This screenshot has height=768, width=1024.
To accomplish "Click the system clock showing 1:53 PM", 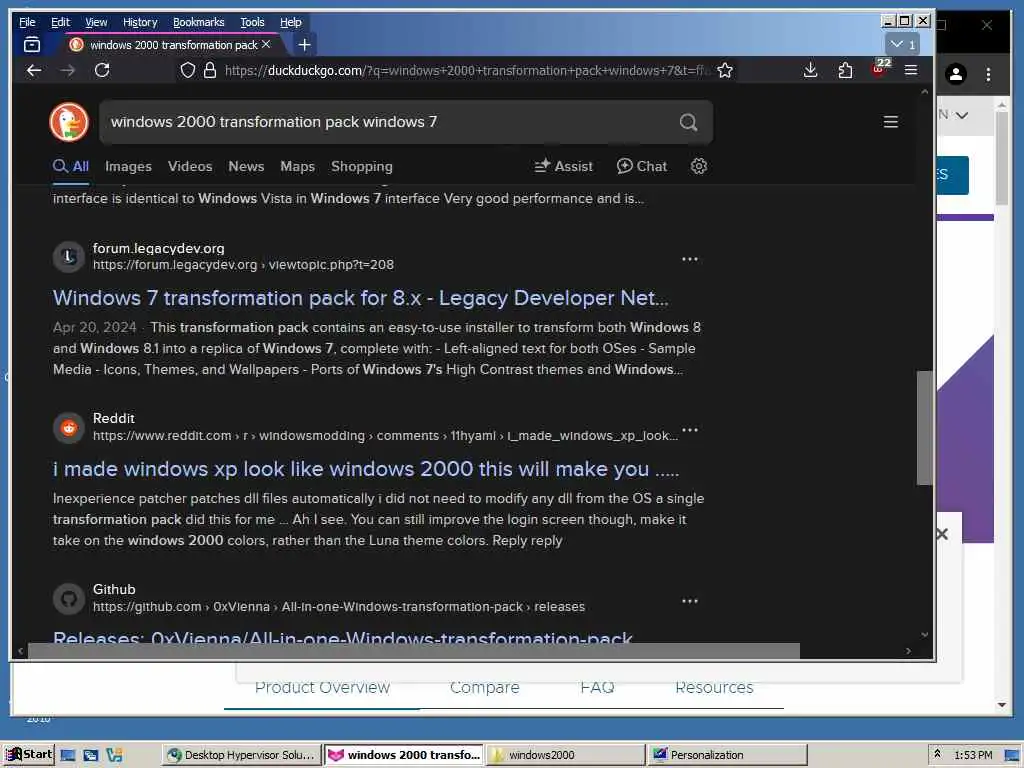I will (973, 755).
